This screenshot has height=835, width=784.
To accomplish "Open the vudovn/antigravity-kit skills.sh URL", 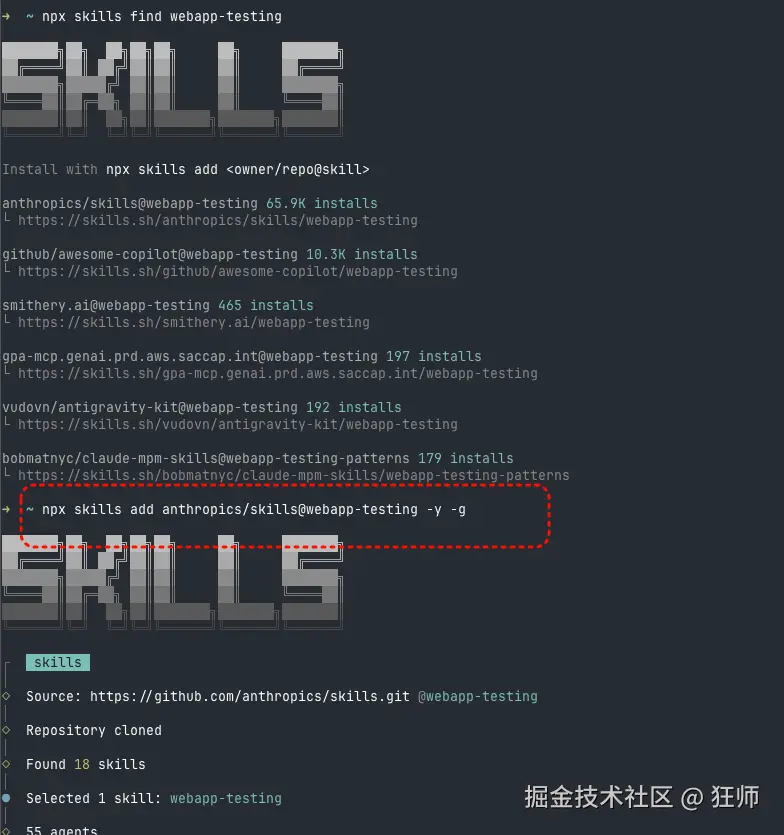I will [238, 425].
